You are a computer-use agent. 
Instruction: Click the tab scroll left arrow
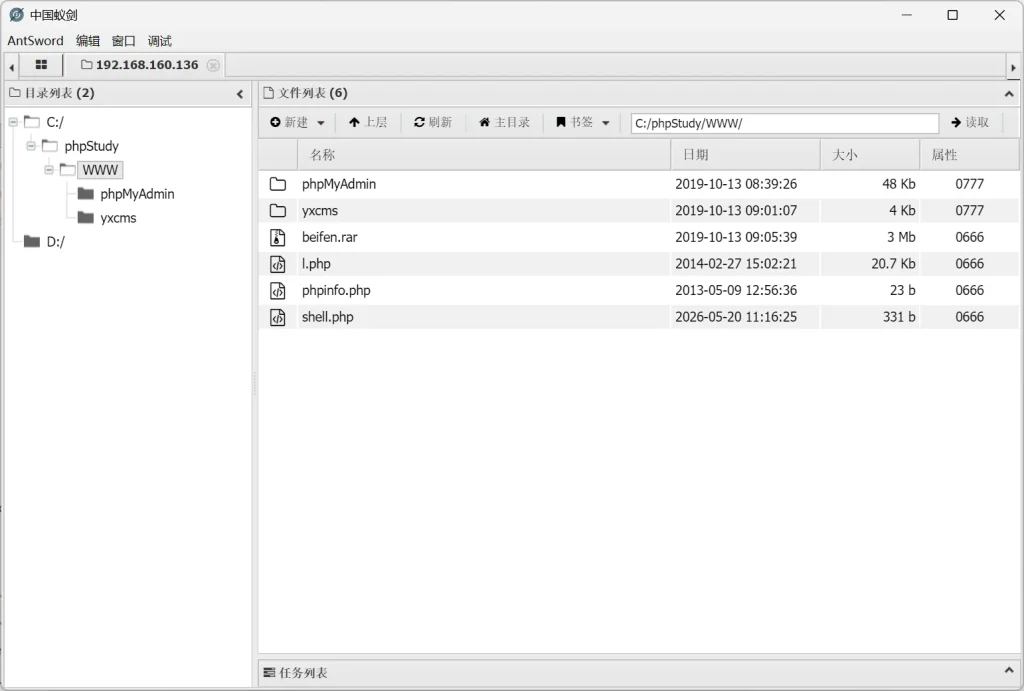pyautogui.click(x=11, y=66)
